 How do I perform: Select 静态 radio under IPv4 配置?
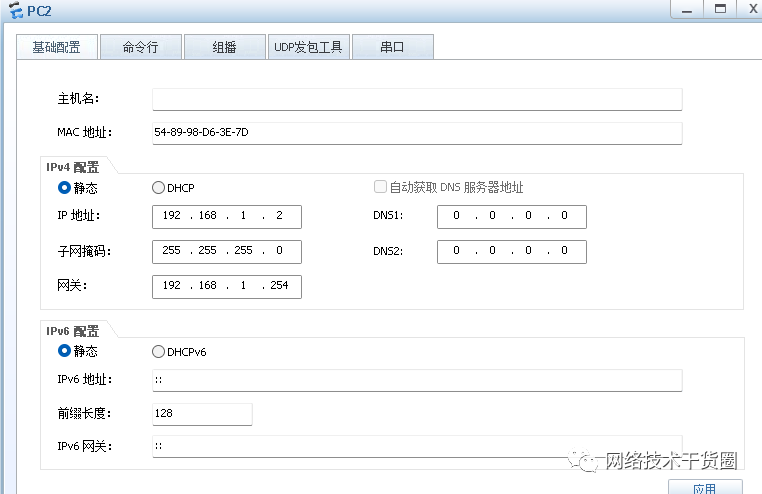coord(64,187)
